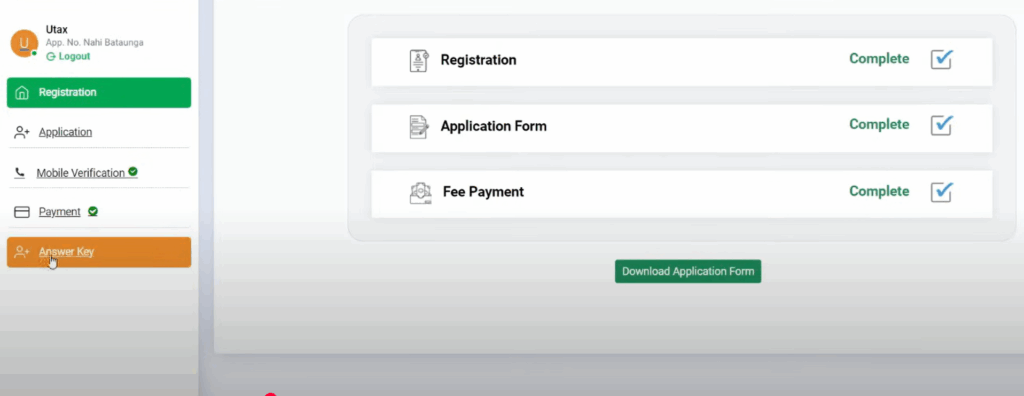
Task: Click the person-plus icon beside Application
Action: 22,133
